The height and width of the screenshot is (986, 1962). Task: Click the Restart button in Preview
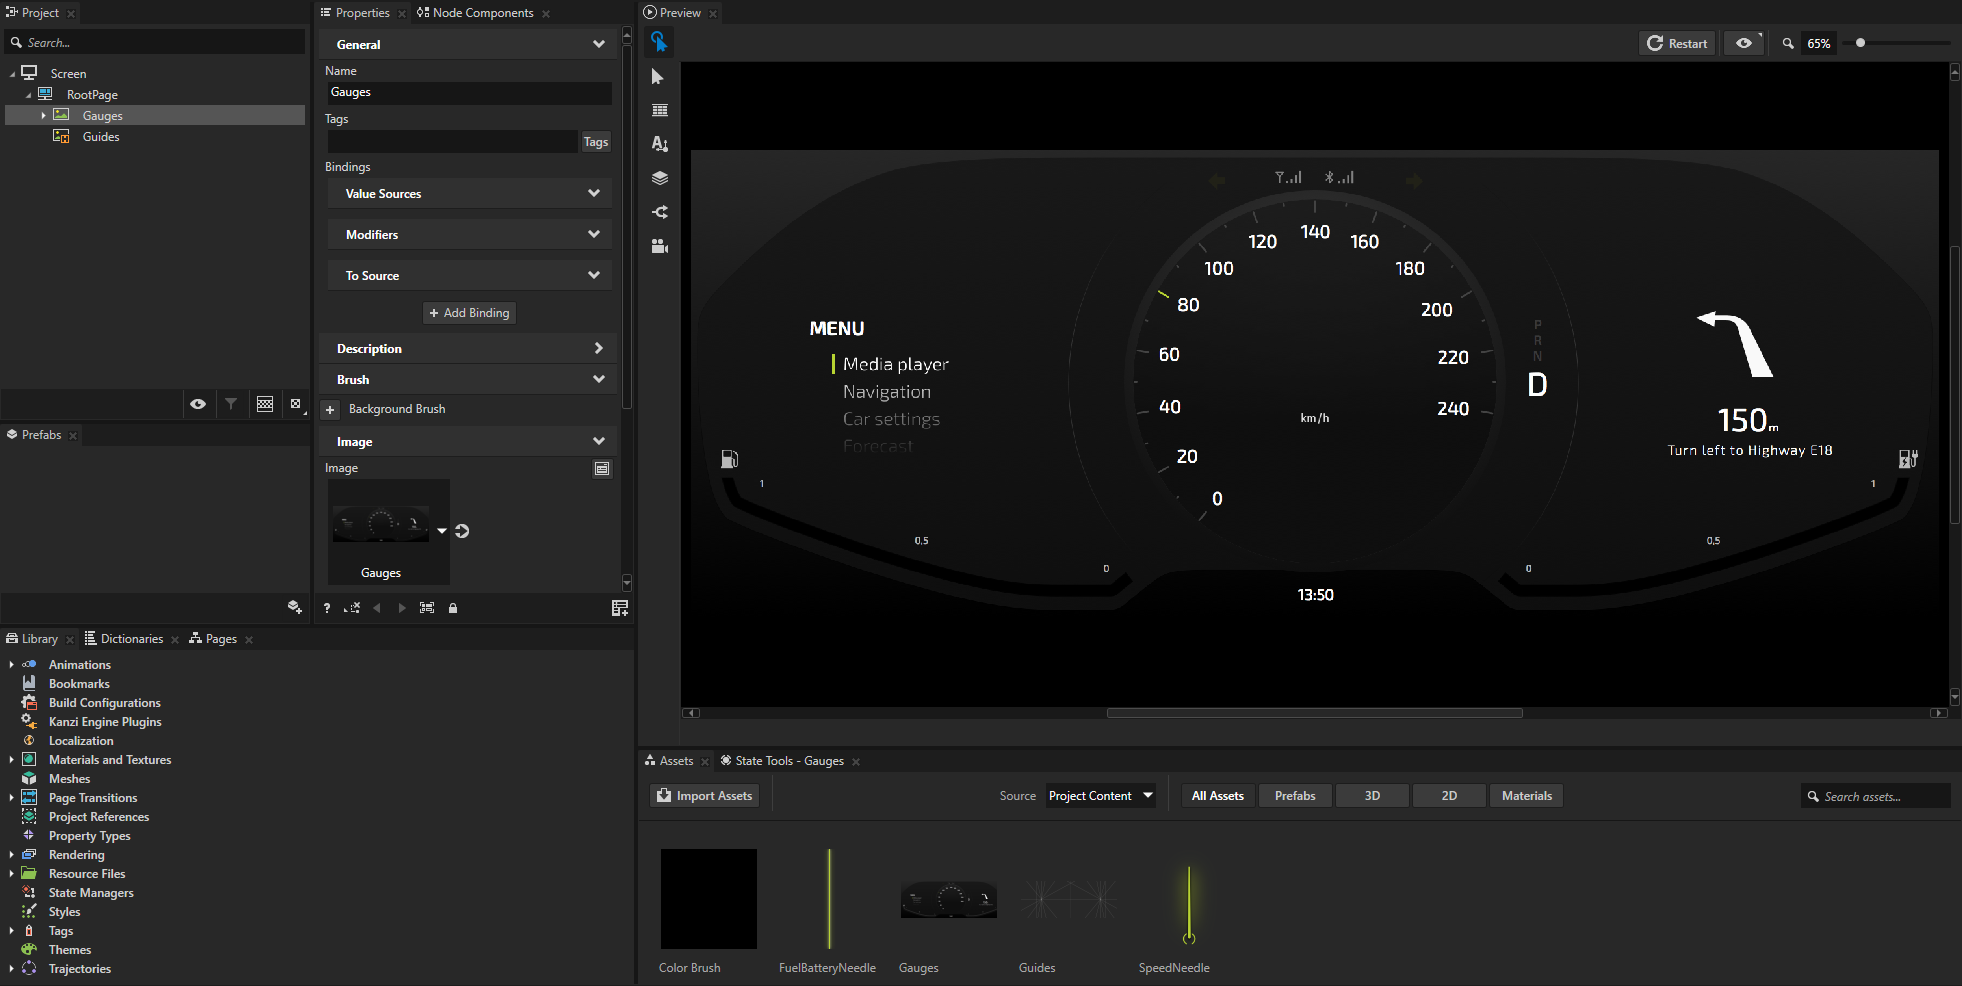[1677, 43]
